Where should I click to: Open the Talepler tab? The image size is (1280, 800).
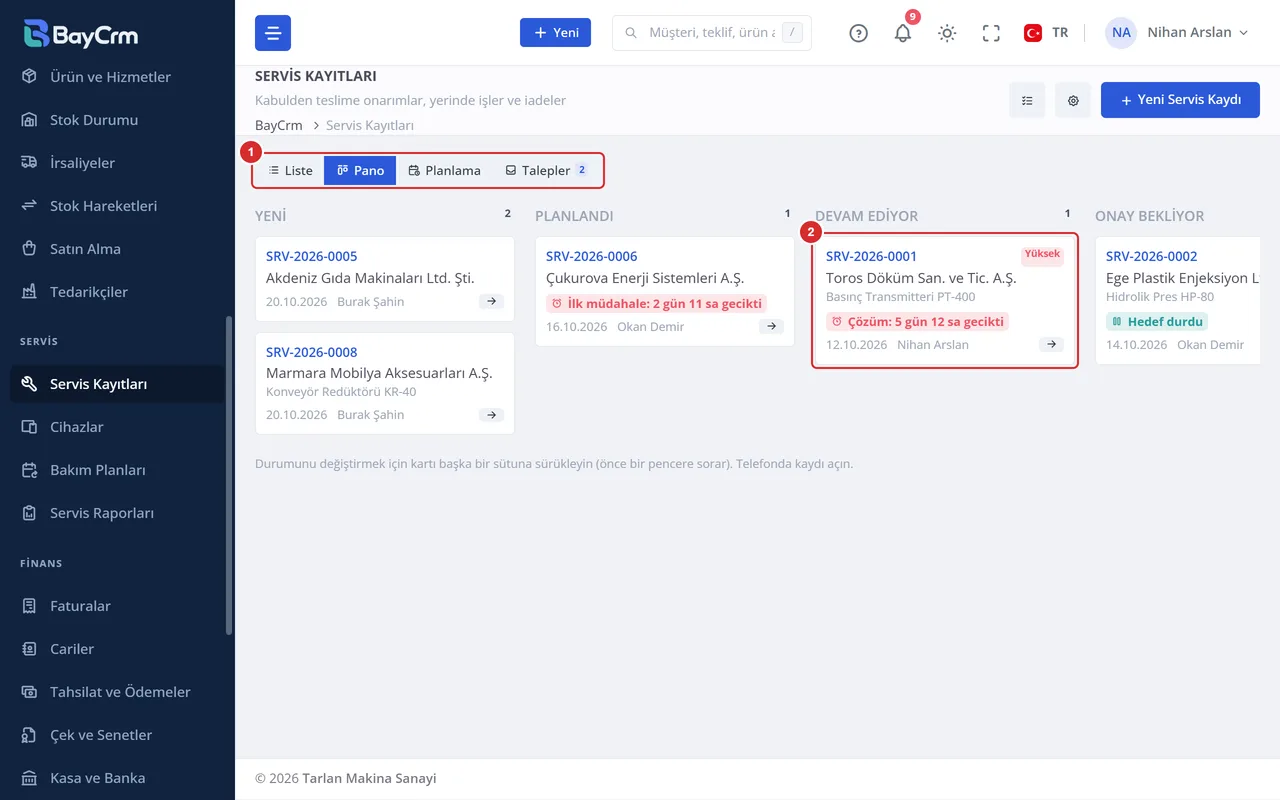(x=546, y=170)
